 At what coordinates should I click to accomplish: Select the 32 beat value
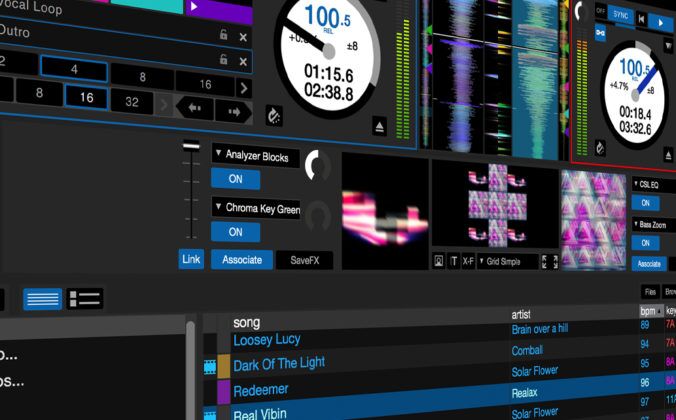pos(132,102)
